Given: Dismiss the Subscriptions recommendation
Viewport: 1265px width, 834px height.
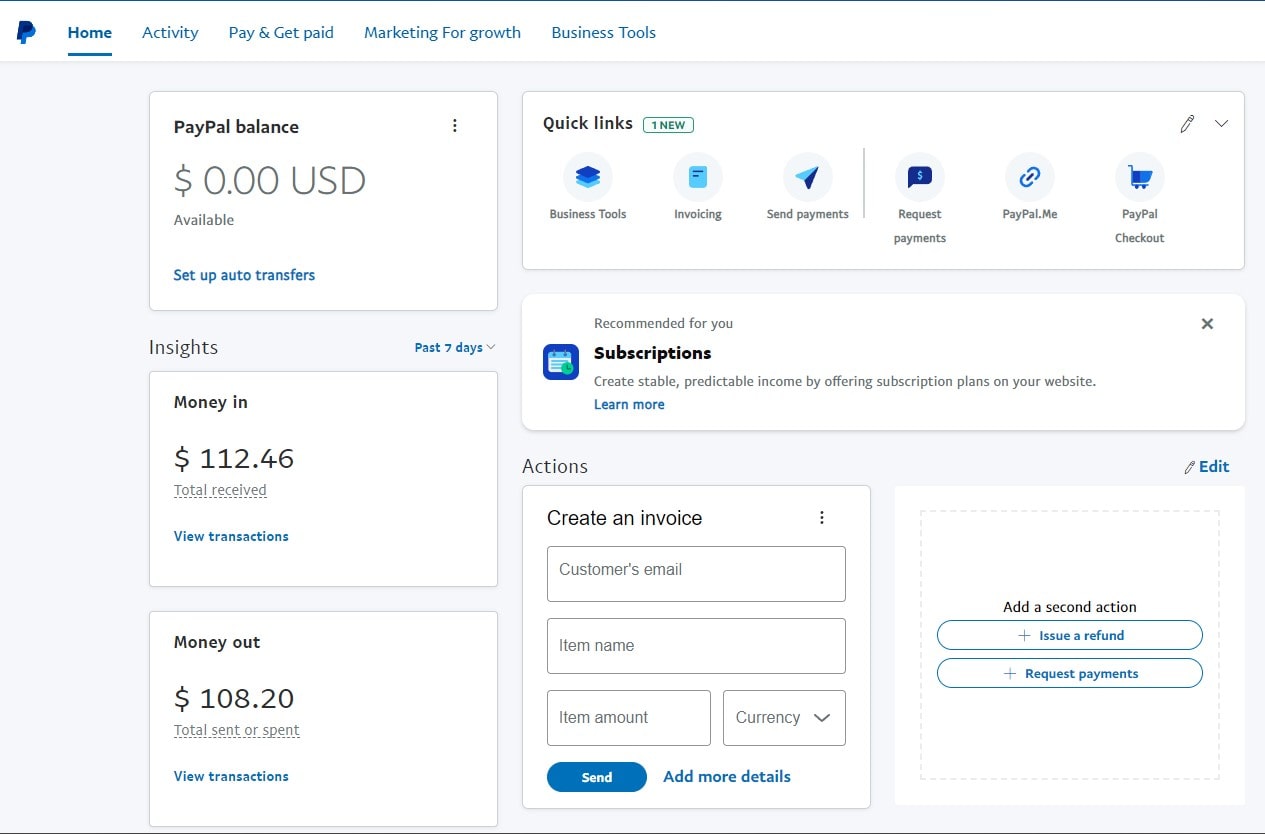Looking at the screenshot, I should pyautogui.click(x=1207, y=323).
